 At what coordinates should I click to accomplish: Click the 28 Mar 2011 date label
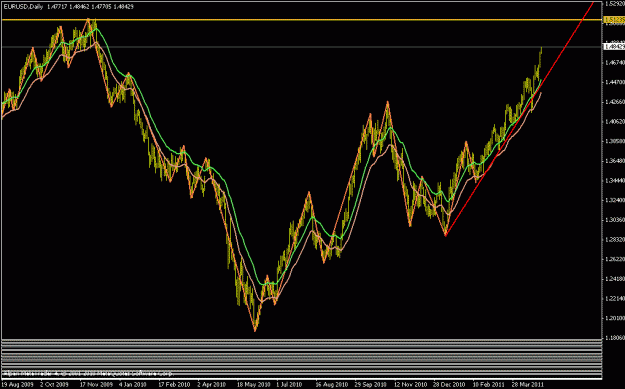pos(527,385)
